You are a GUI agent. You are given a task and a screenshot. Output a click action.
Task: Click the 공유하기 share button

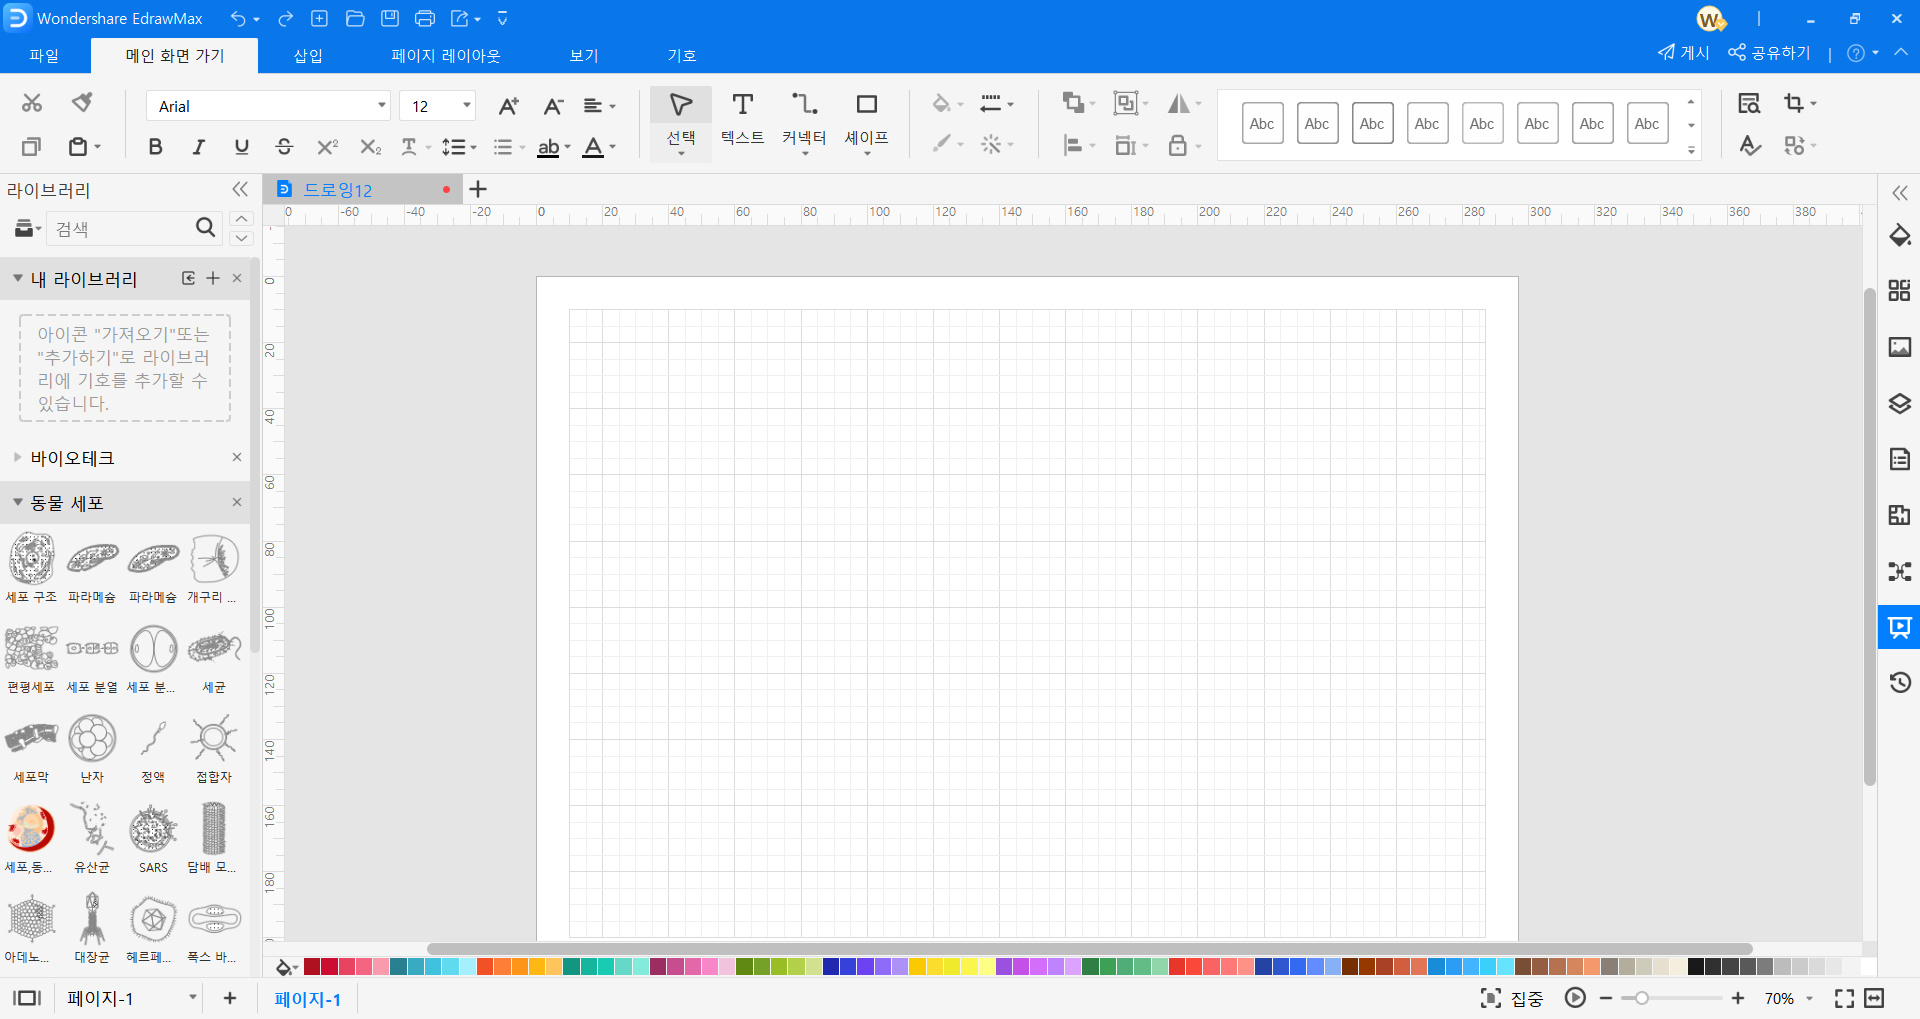pos(1769,53)
